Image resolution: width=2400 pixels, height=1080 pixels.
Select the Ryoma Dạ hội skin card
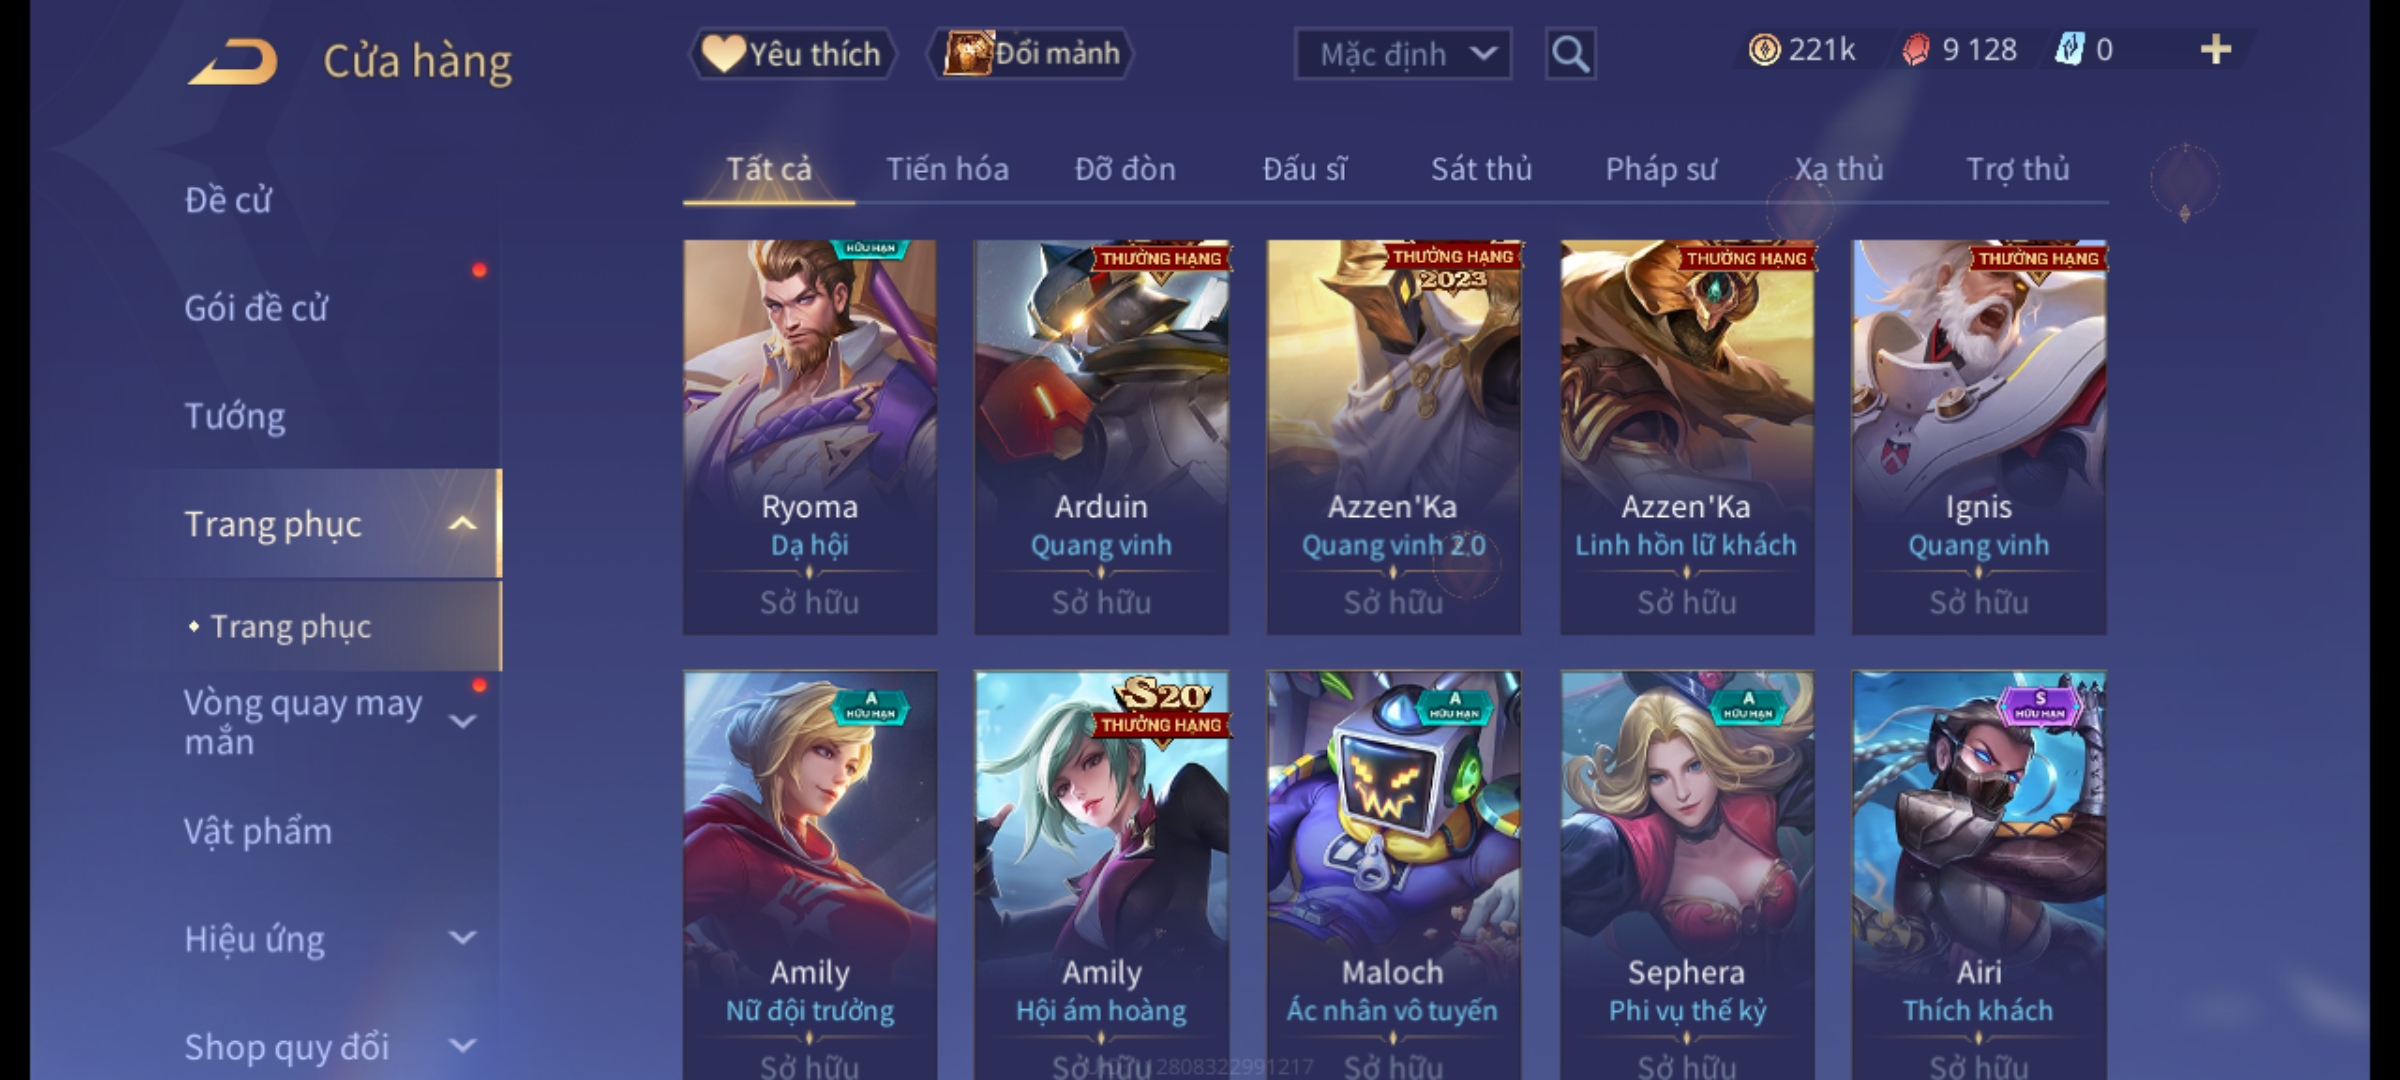tap(810, 437)
